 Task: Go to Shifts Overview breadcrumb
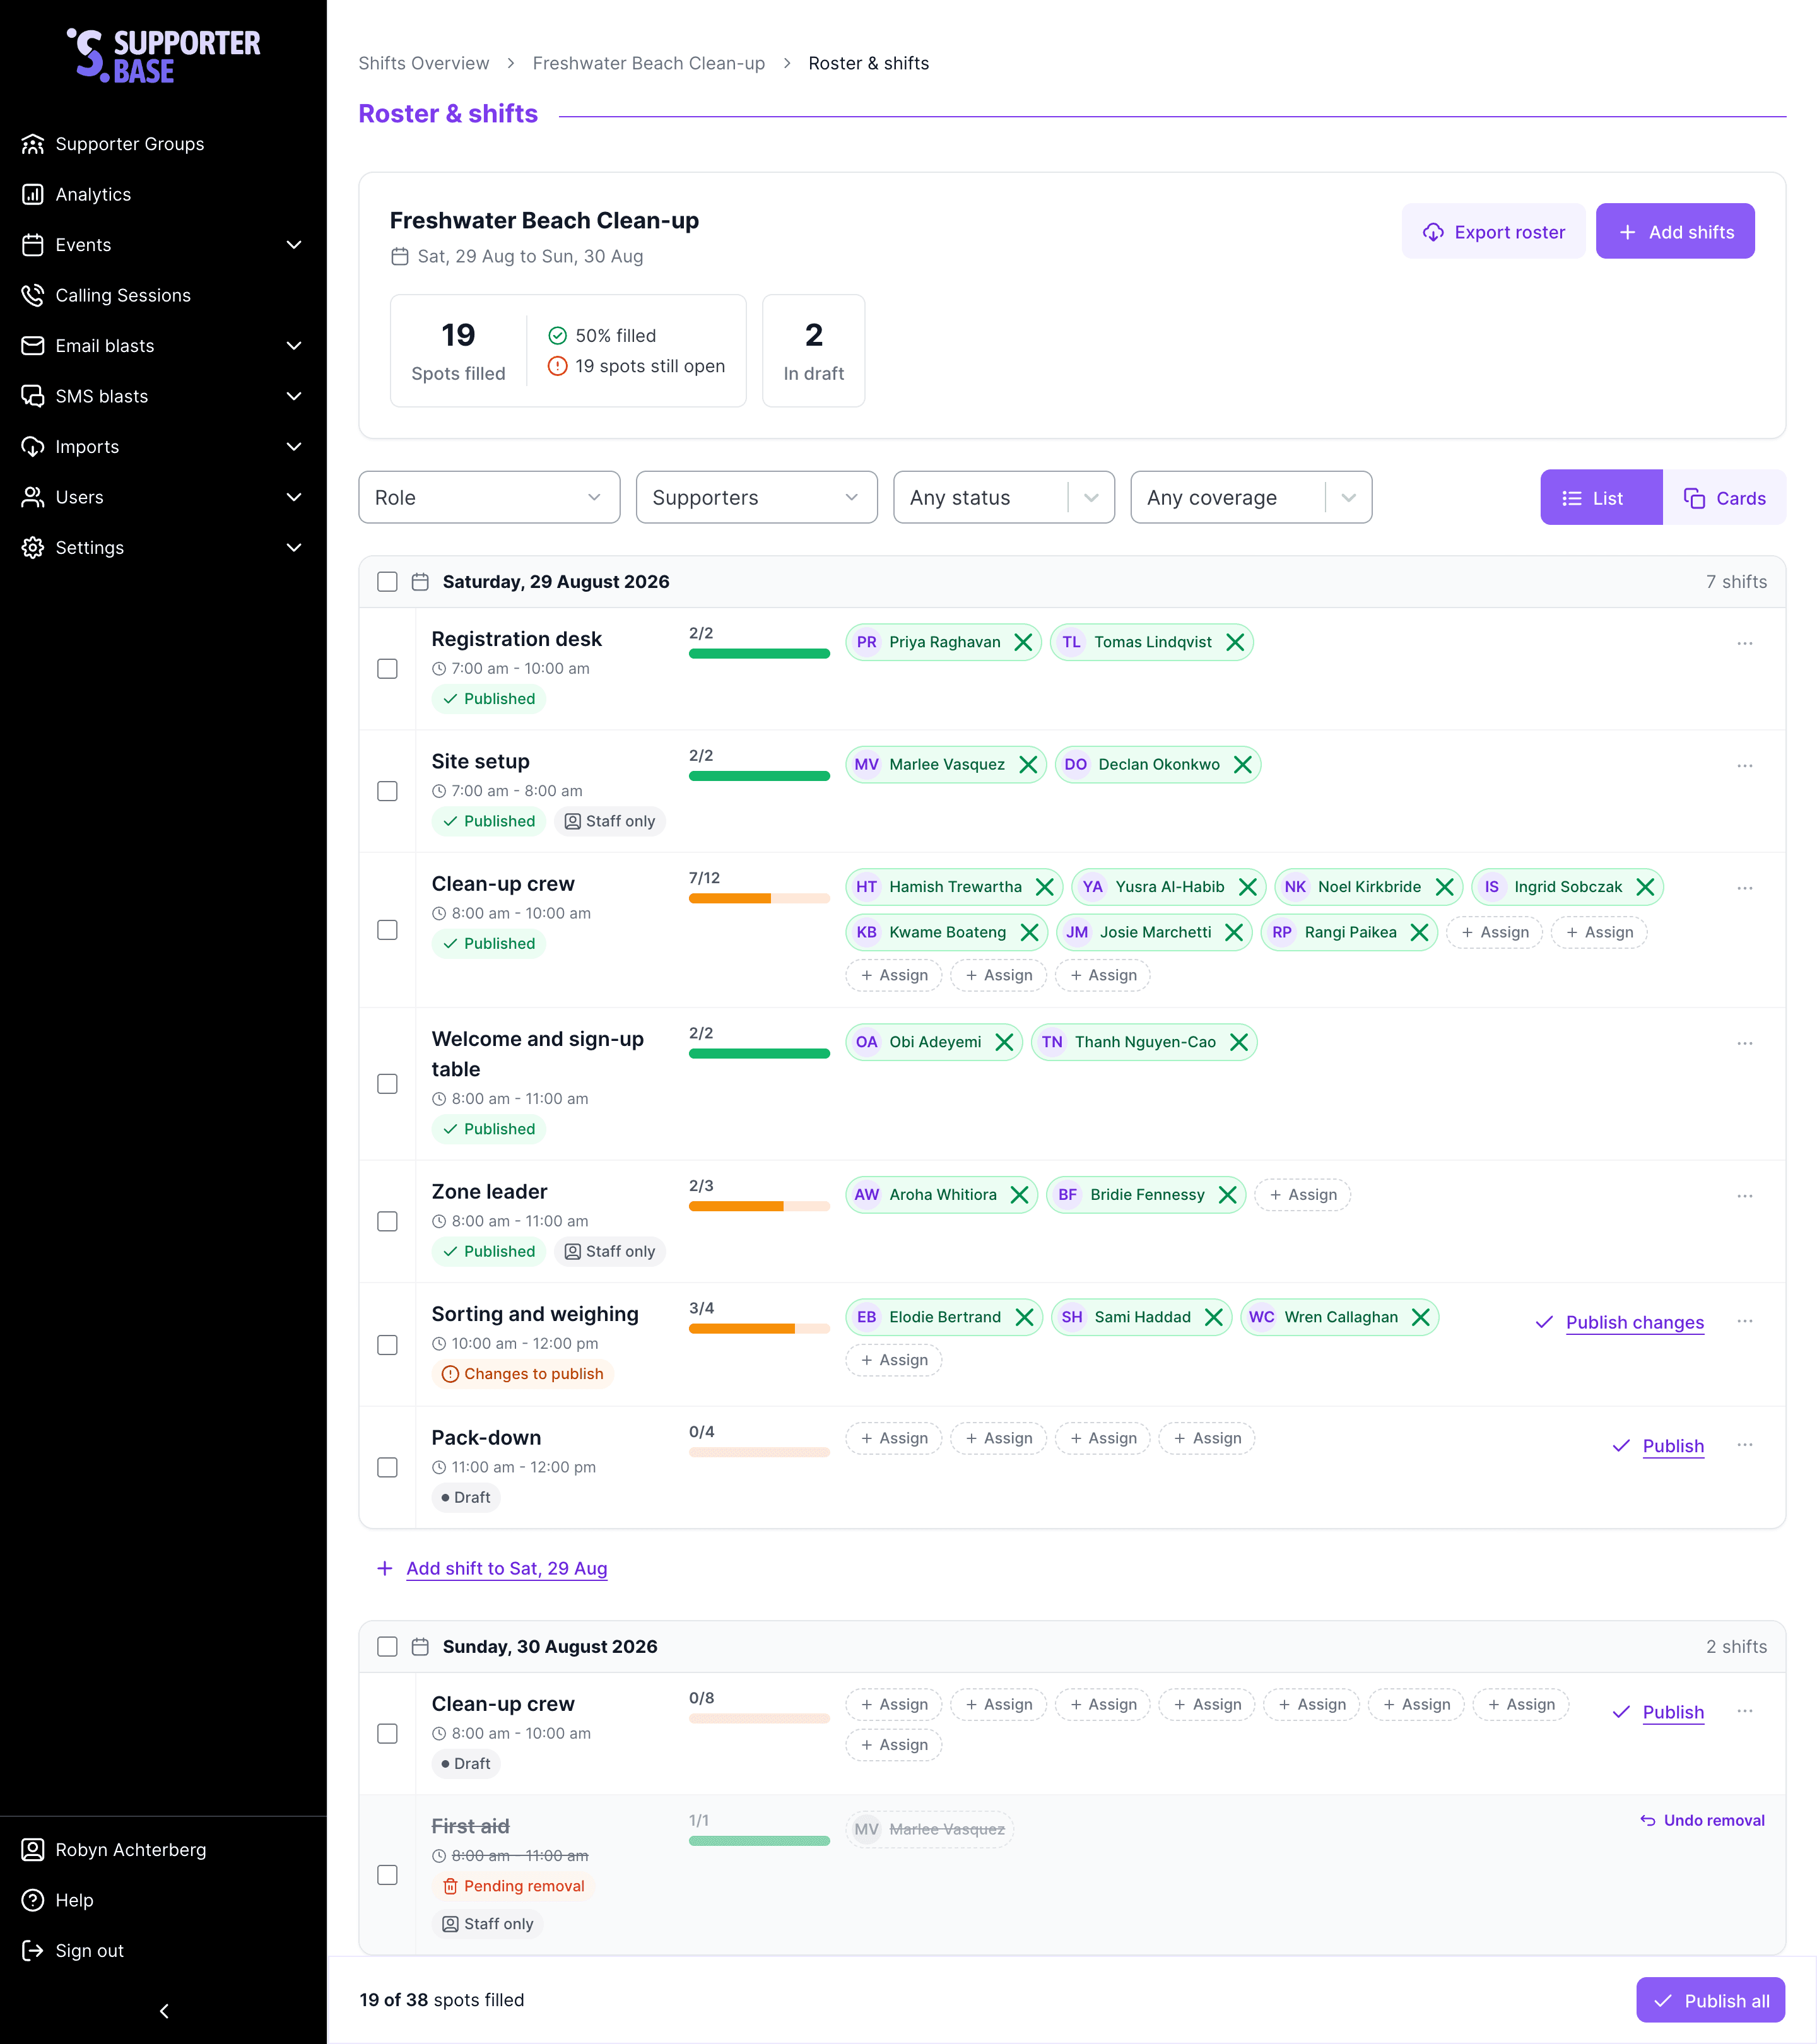[x=423, y=63]
